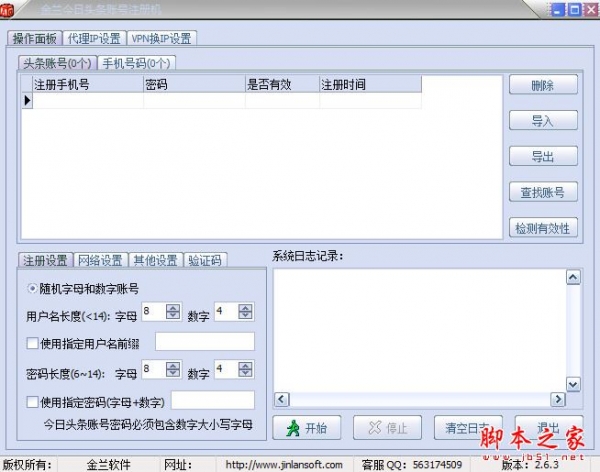
Task: Switch to 代理IP设置 tab
Action: click(x=94, y=38)
